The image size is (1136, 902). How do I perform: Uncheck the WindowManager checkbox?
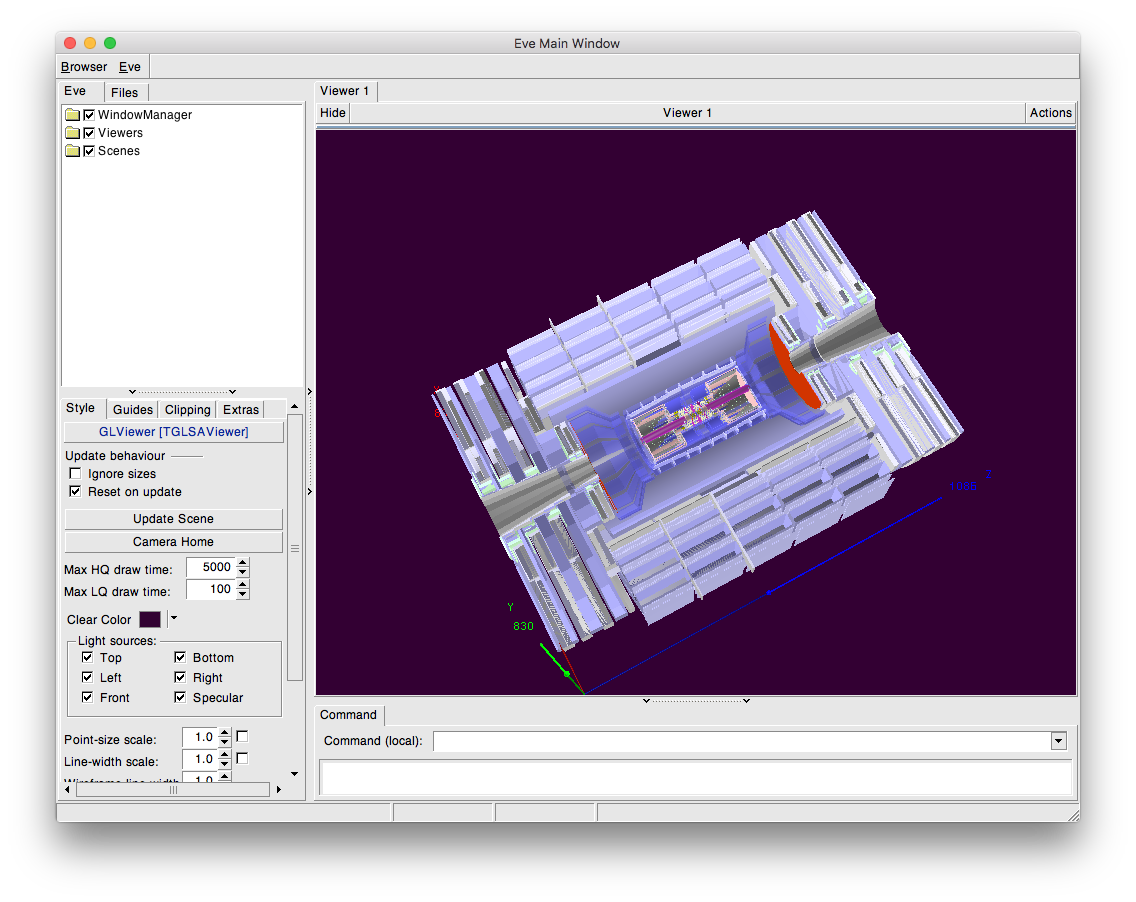pyautogui.click(x=89, y=115)
